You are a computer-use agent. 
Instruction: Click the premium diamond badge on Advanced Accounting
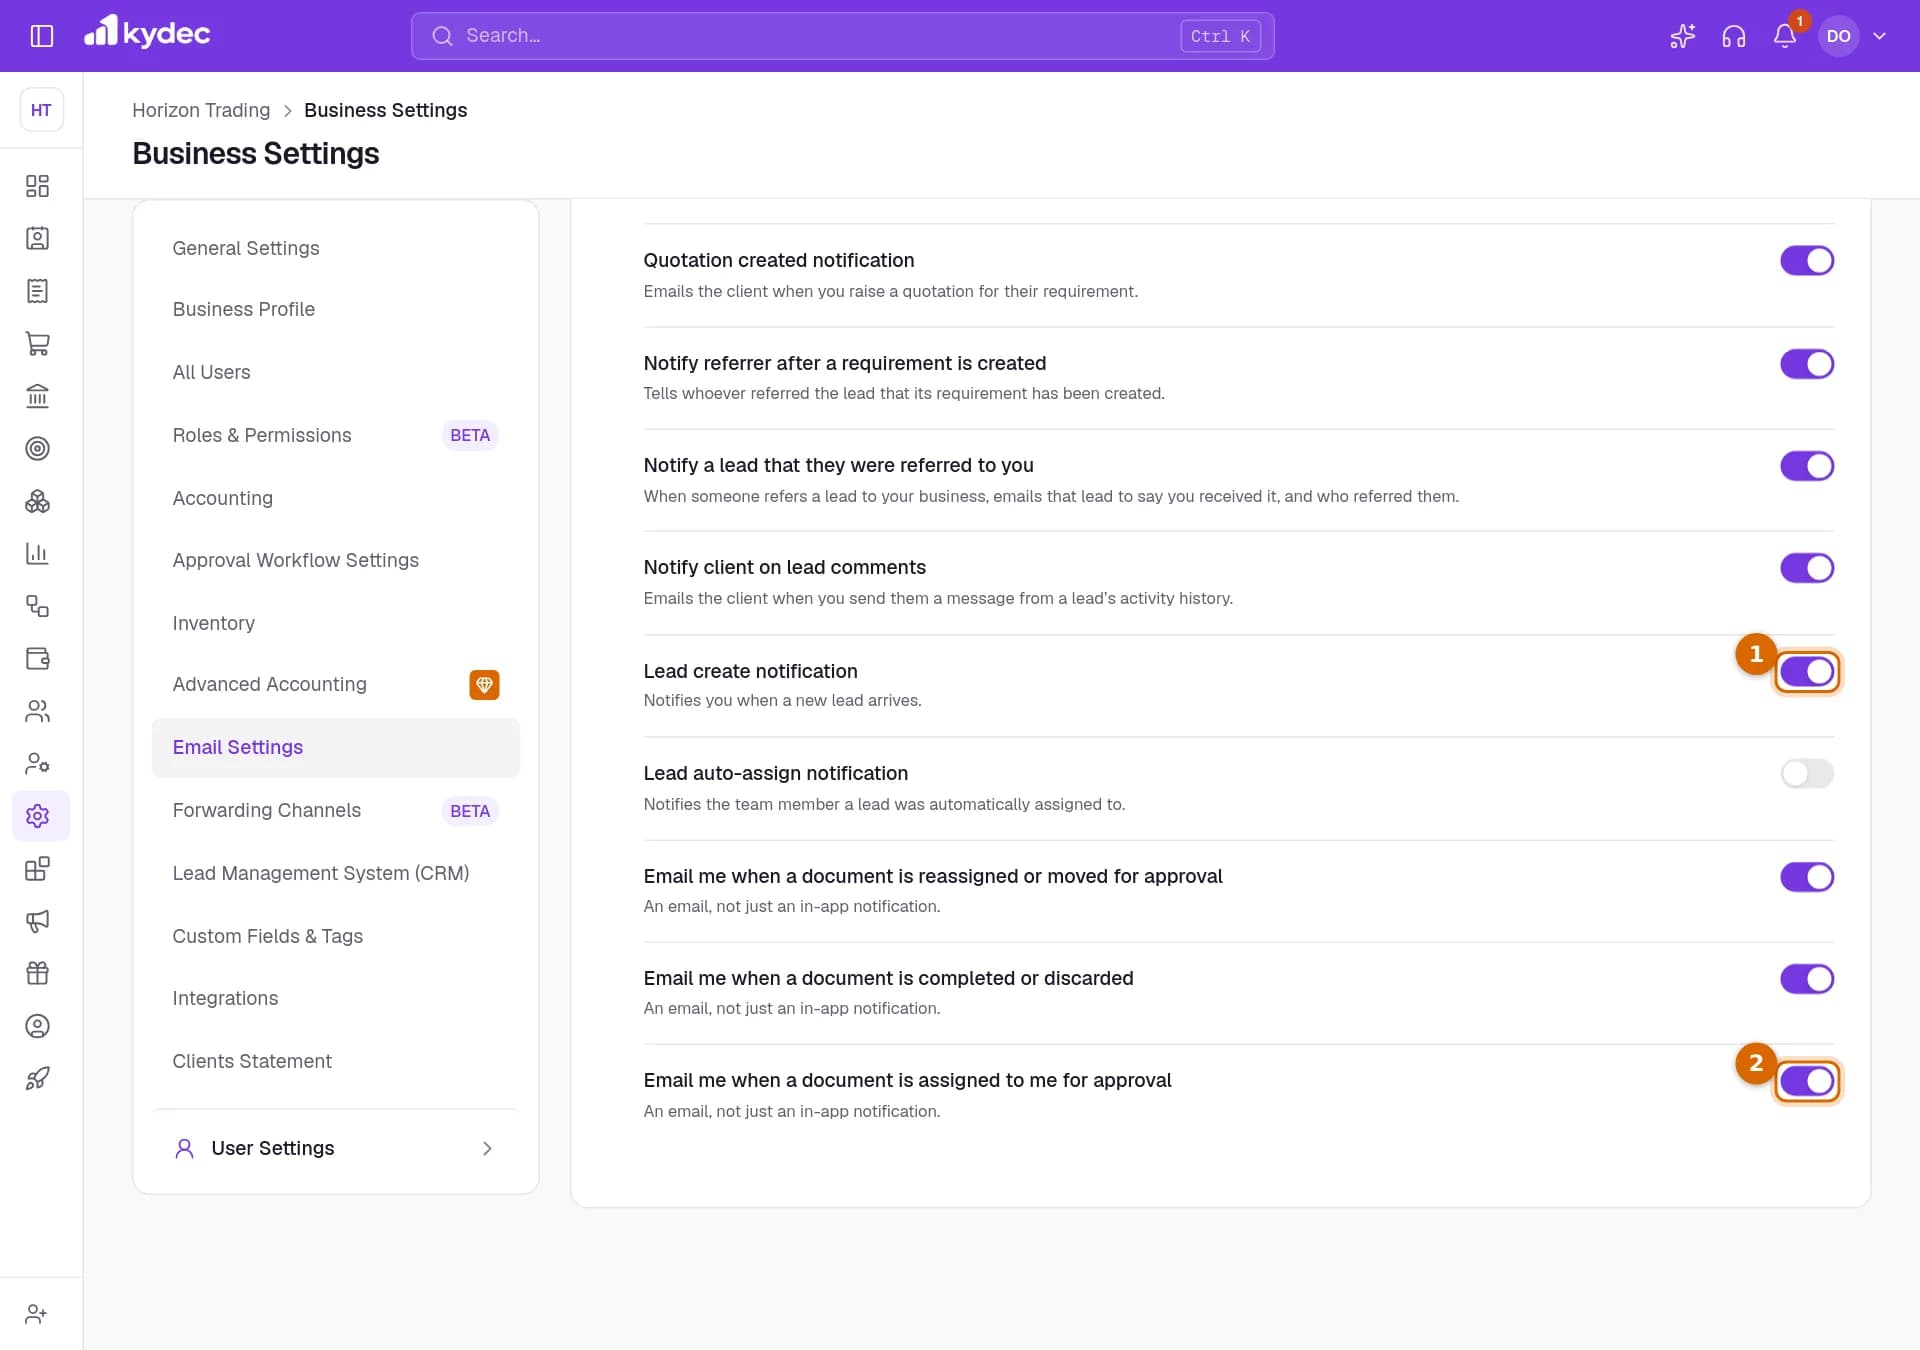coord(484,685)
